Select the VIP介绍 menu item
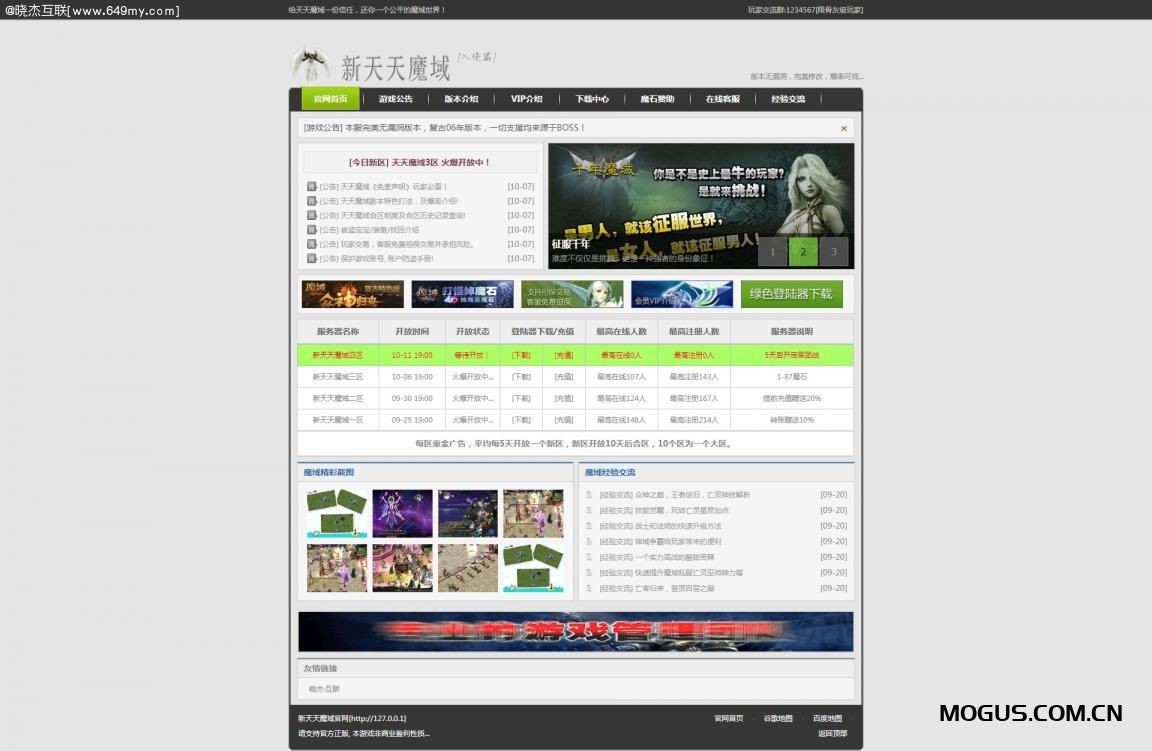This screenshot has width=1152, height=751. pyautogui.click(x=525, y=98)
